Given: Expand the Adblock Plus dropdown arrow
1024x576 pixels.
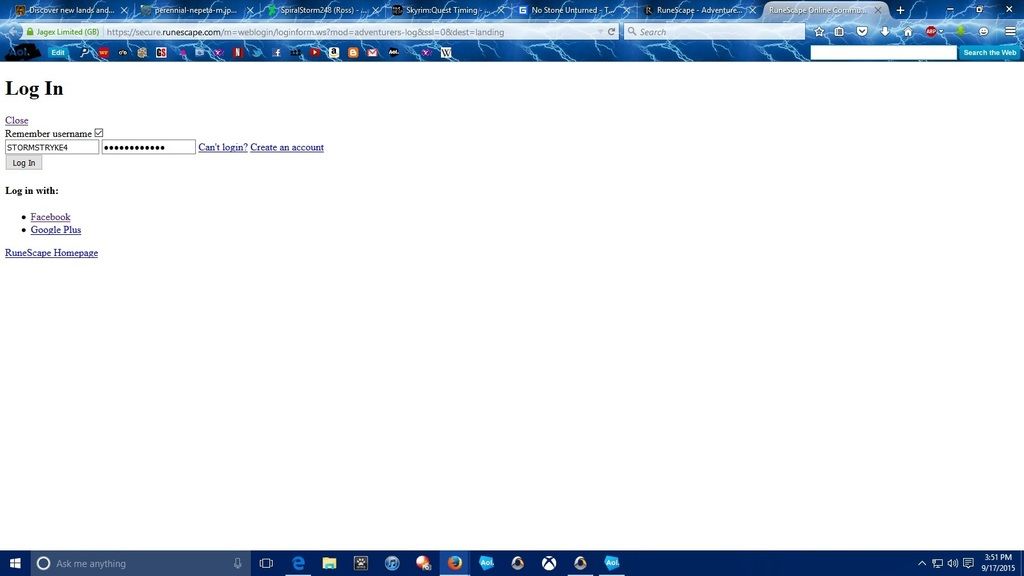Looking at the screenshot, I should [942, 32].
